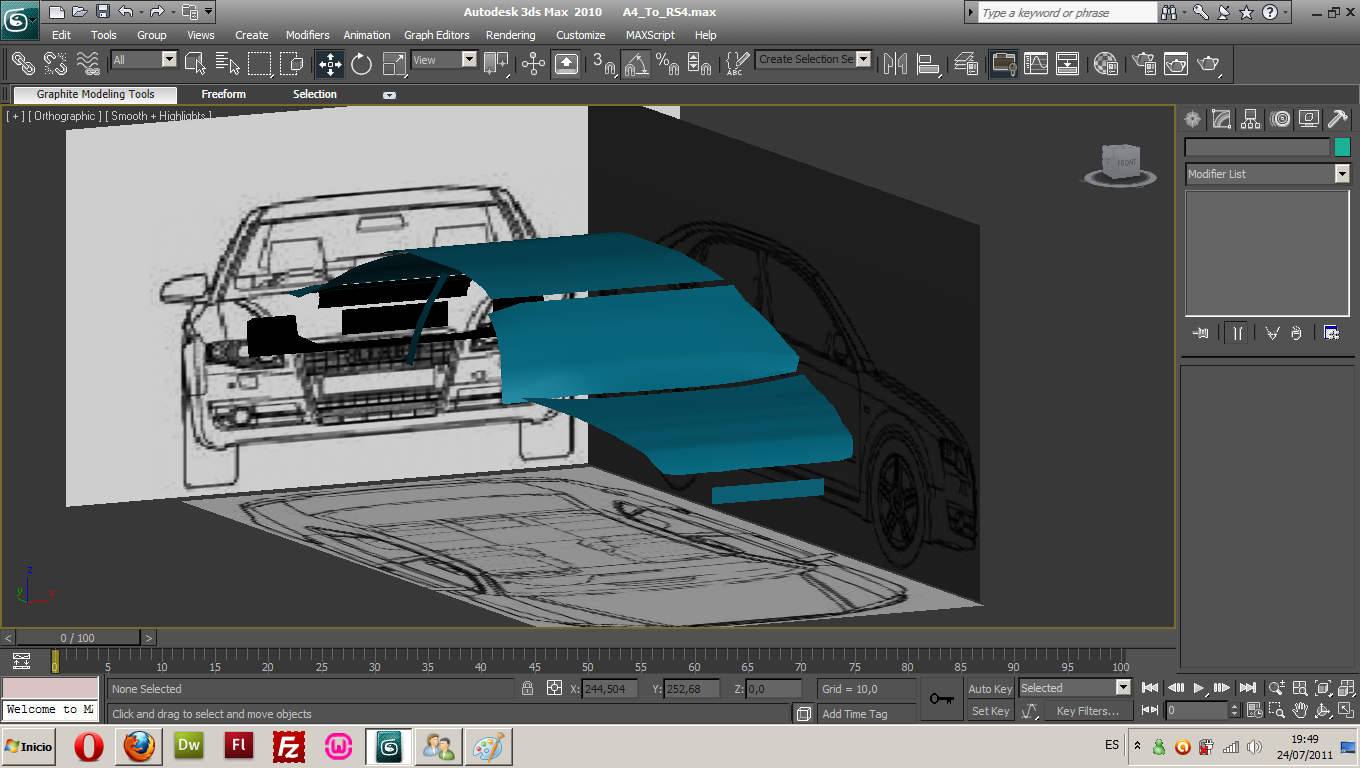
Task: Open the Create Selection Set dropdown
Action: click(863, 60)
